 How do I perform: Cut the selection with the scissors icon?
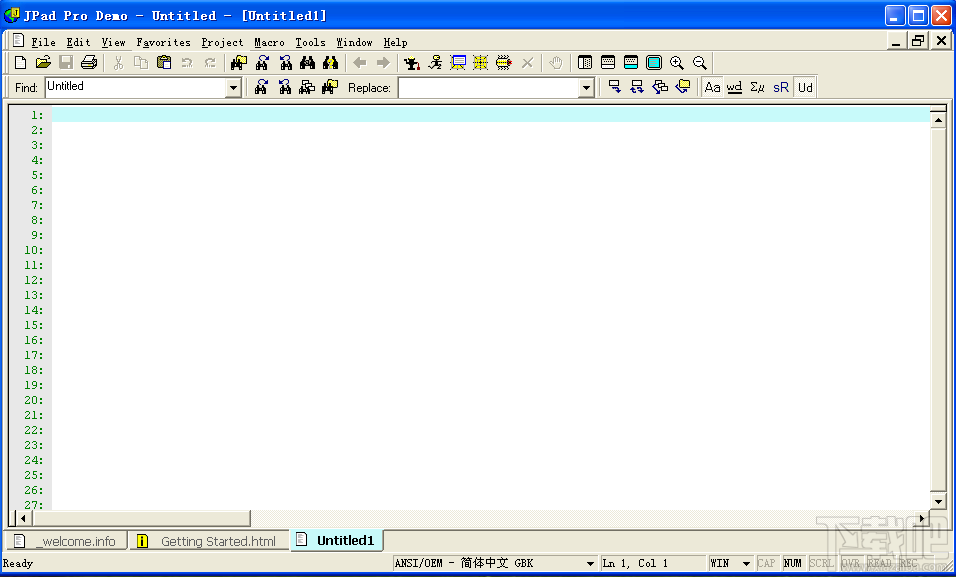tap(118, 63)
